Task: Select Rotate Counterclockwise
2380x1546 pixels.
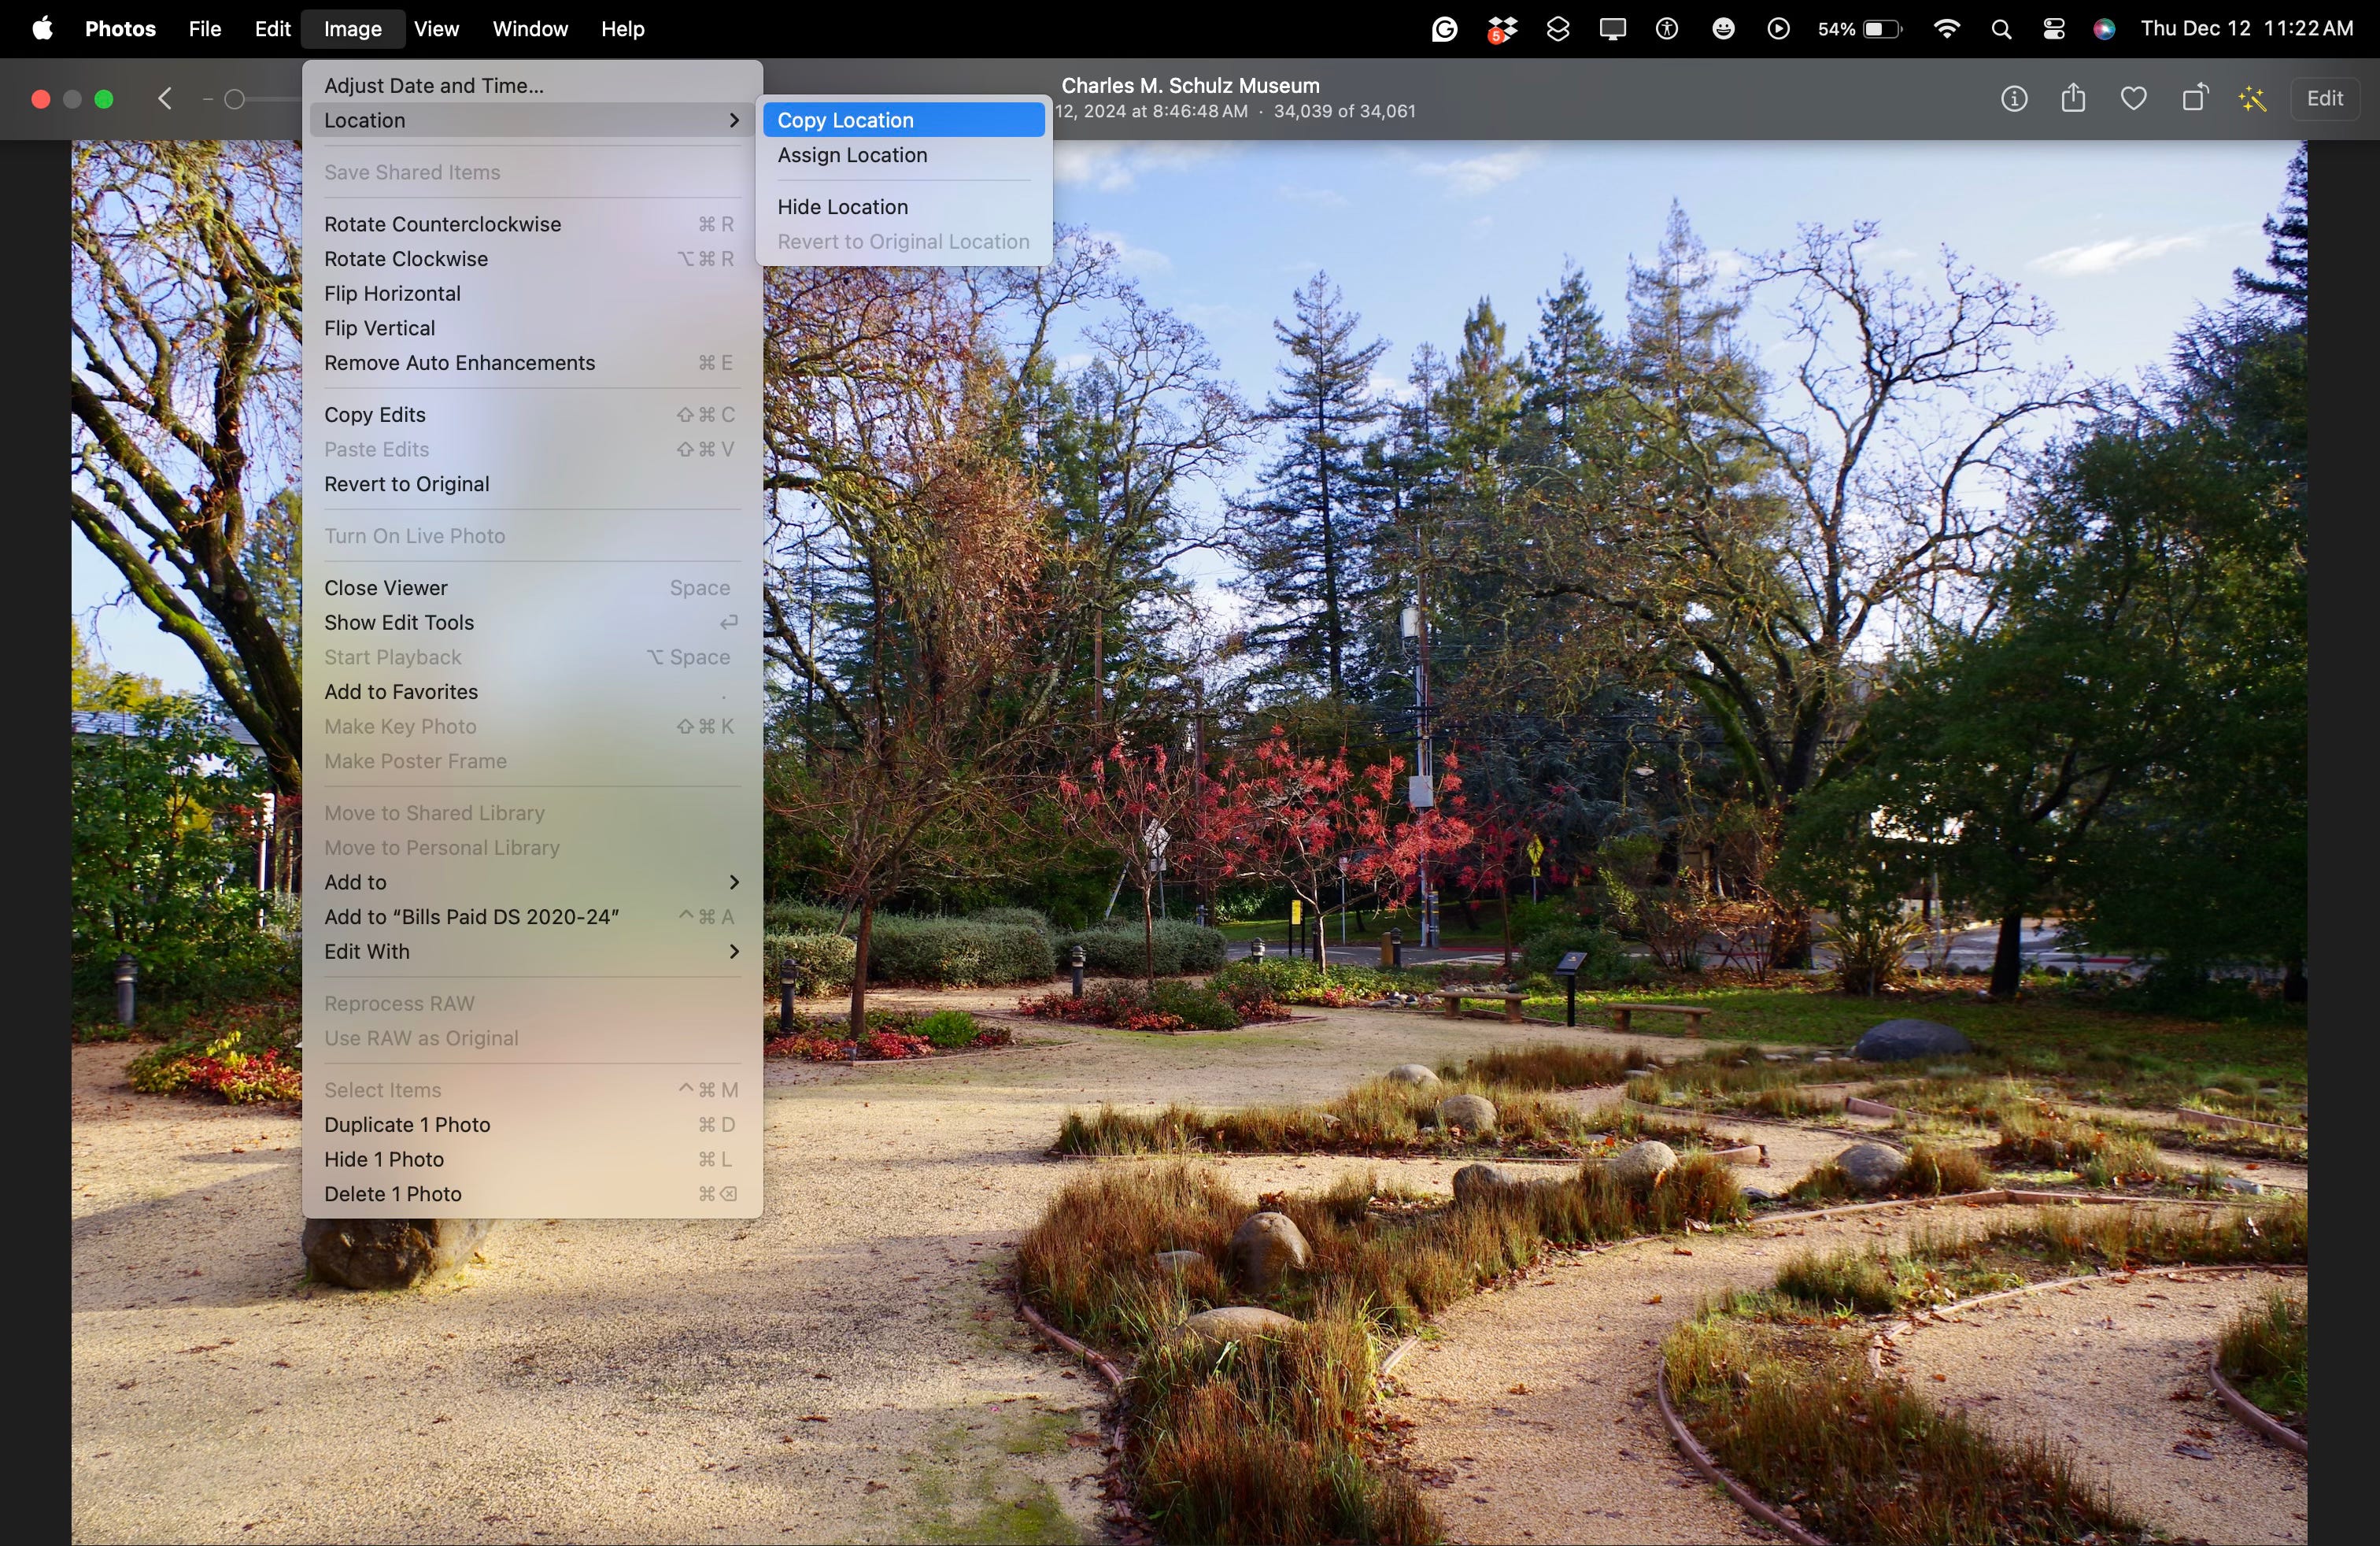Action: tap(532, 224)
